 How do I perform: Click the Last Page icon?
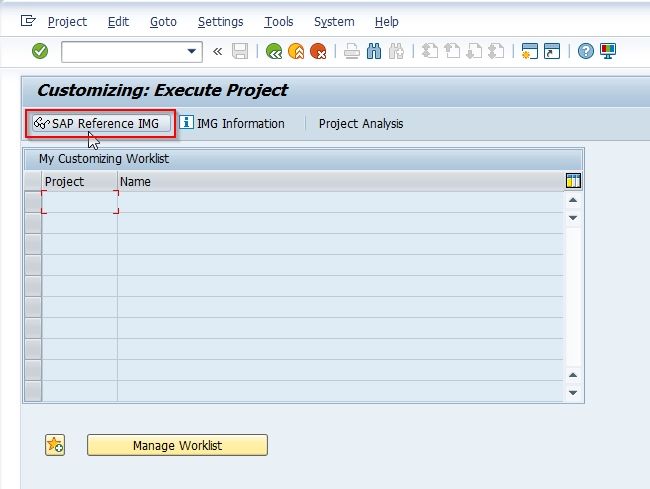click(x=497, y=51)
